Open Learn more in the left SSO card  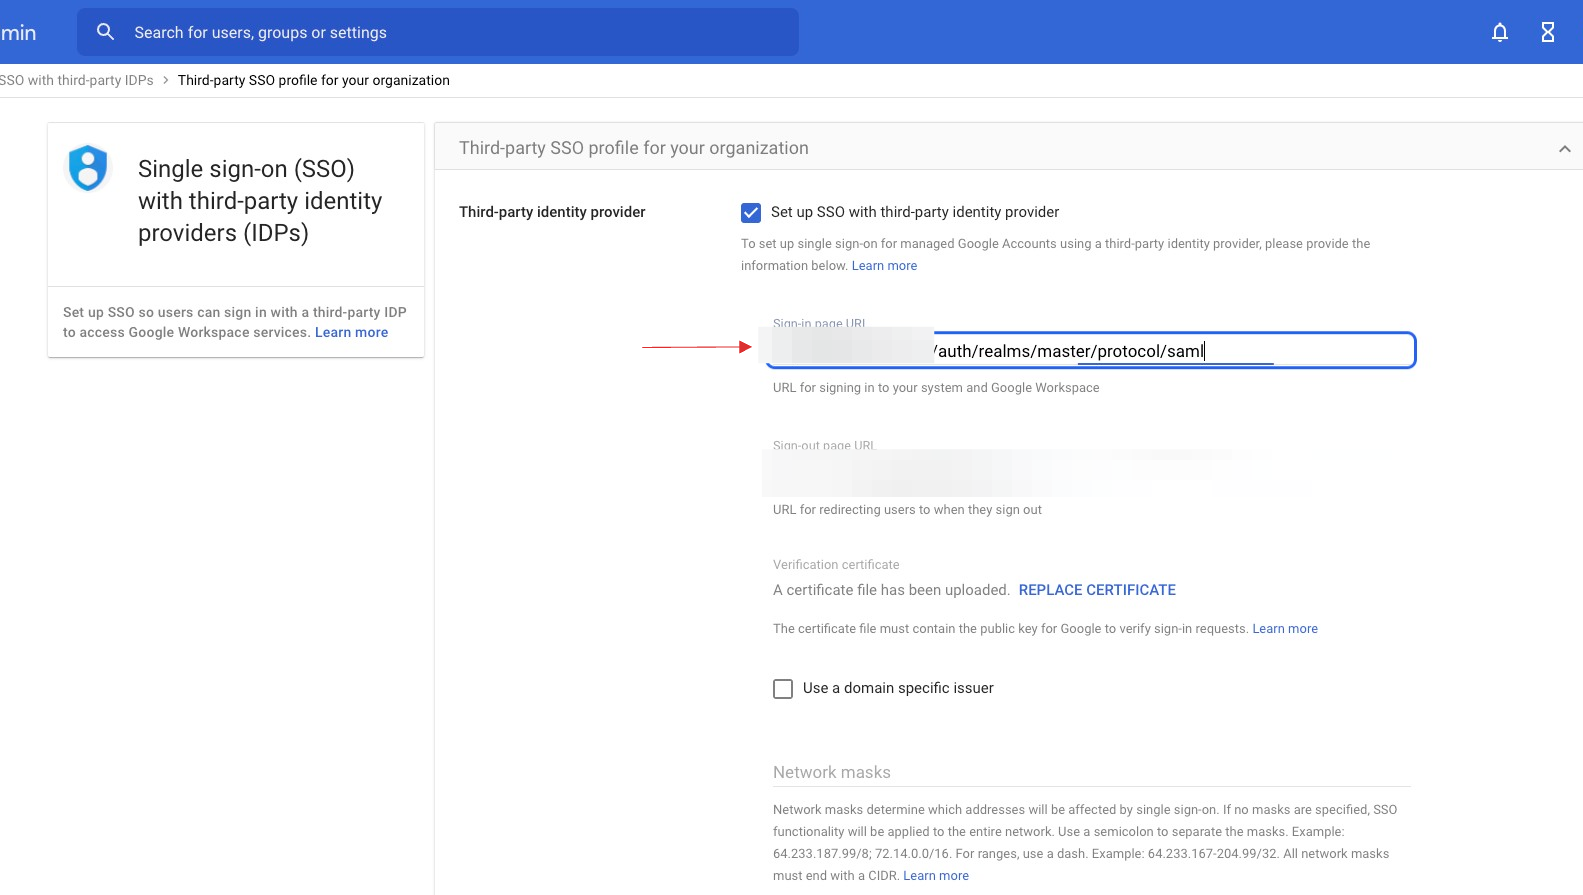(351, 333)
